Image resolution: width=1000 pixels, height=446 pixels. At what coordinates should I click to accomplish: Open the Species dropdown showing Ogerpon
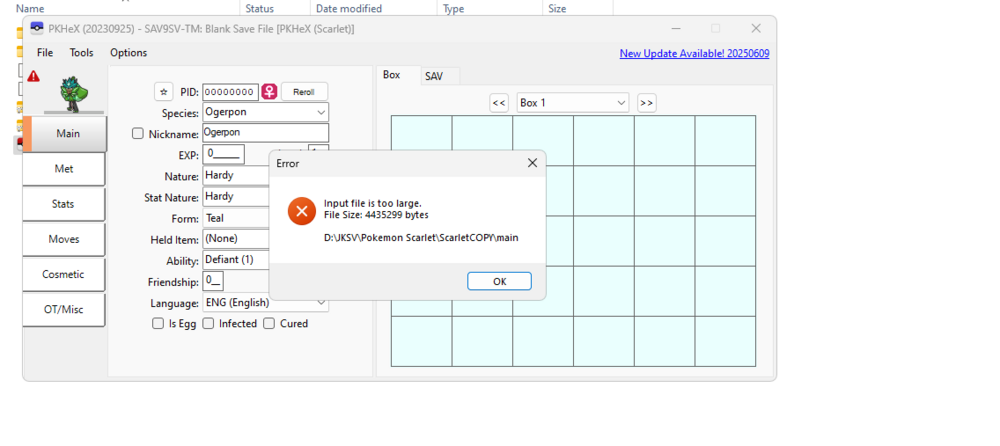tap(265, 113)
